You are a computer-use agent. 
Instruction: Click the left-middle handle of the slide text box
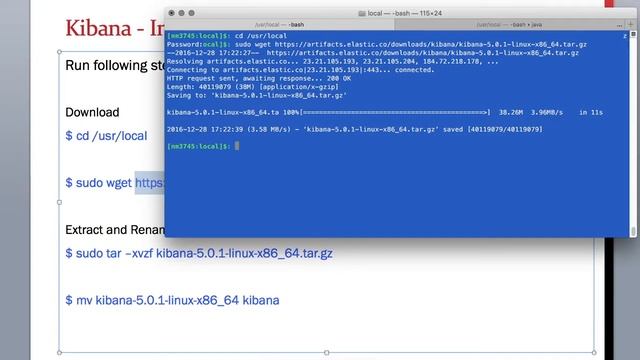(60, 202)
